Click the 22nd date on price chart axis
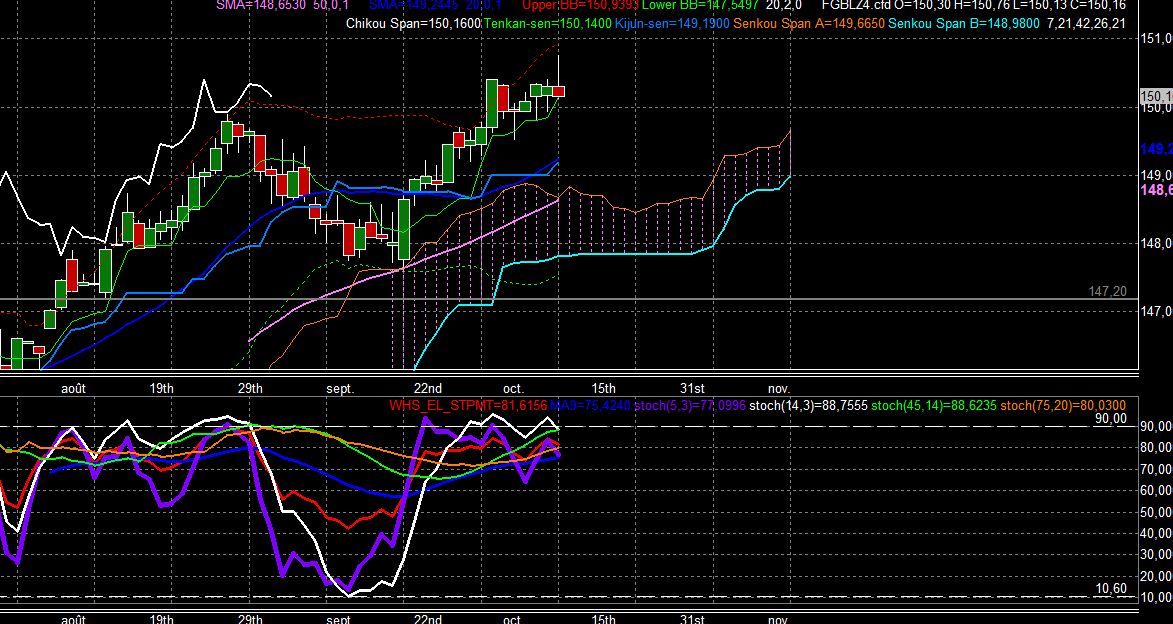Viewport: 1173px width, 624px height. pyautogui.click(x=428, y=388)
